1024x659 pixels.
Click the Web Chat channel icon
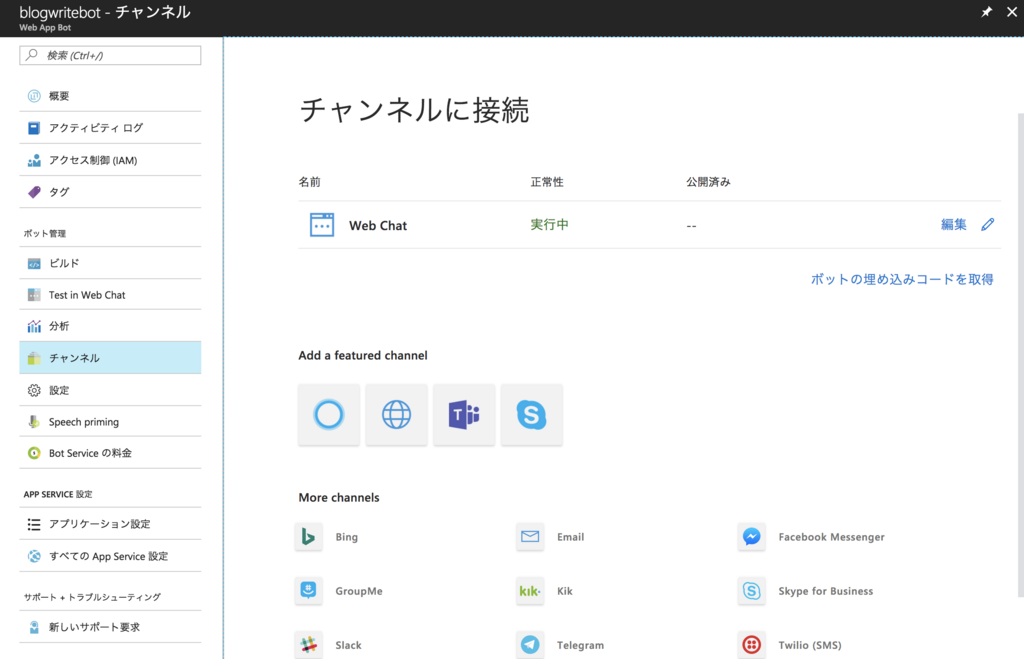point(322,225)
